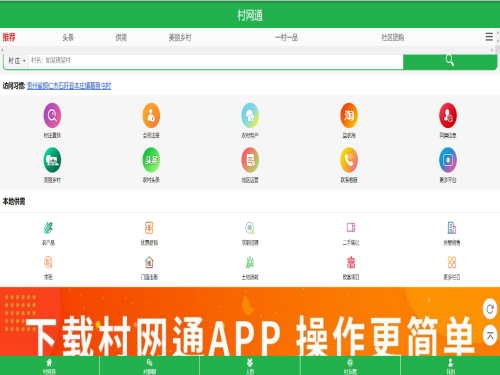Click the 村网通 header title
The width and height of the screenshot is (500, 375).
250,15
